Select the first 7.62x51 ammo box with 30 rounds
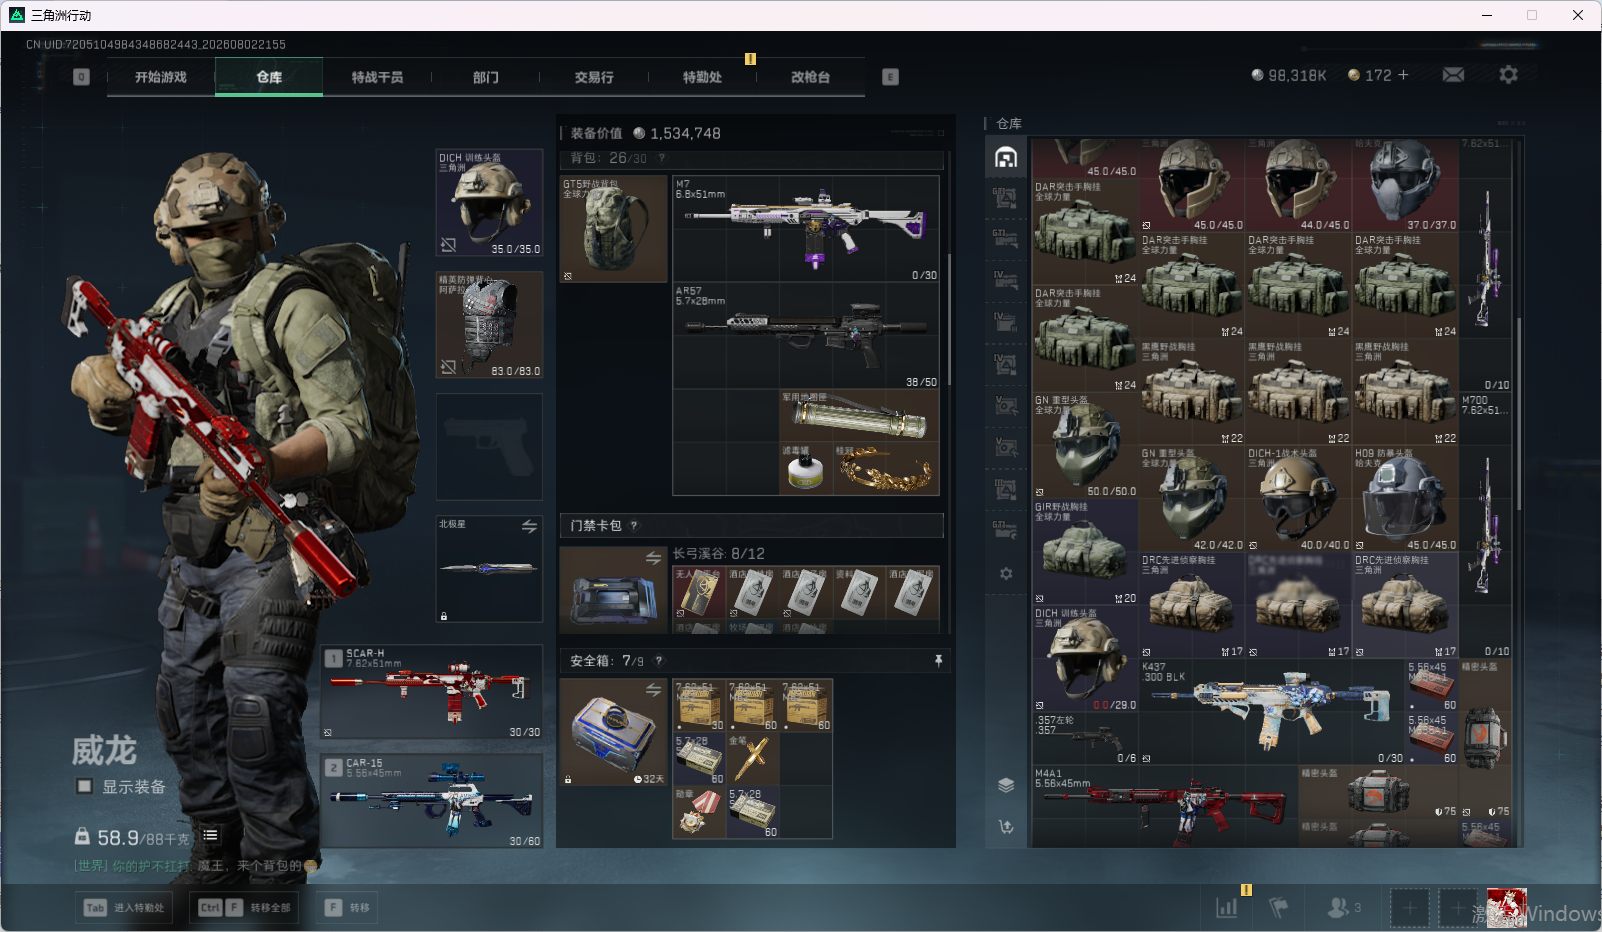Screen dimensions: 1602x932 (699, 706)
